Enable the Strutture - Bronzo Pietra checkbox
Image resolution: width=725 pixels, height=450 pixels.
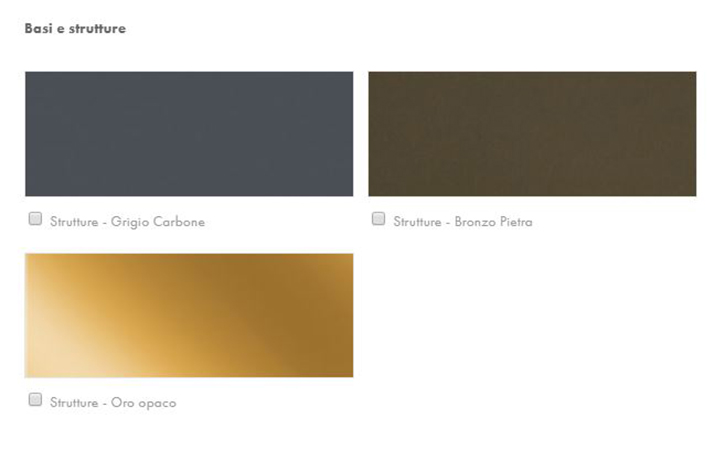coord(378,218)
